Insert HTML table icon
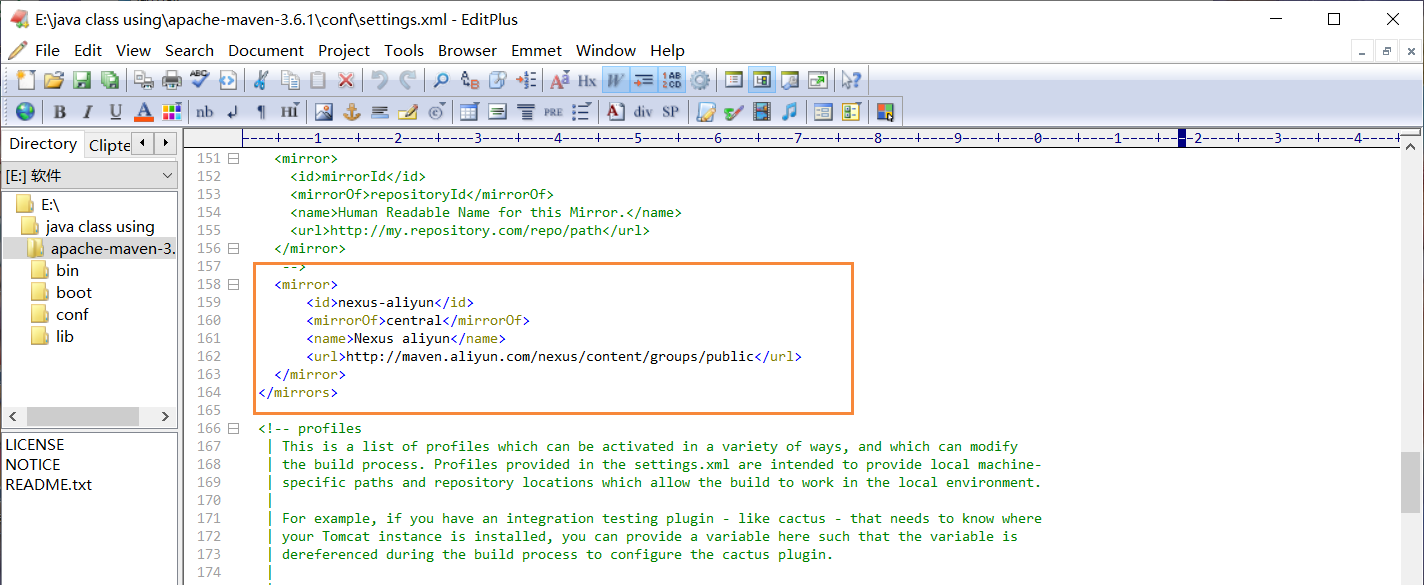 [x=469, y=111]
